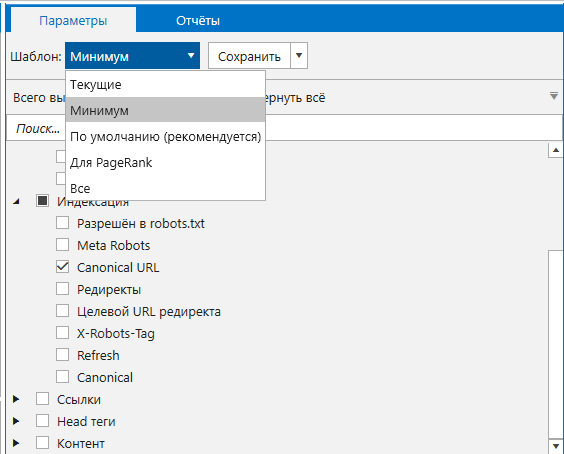The height and width of the screenshot is (454, 564).
Task: Uncheck the Canonical URL checkbox
Action: click(63, 267)
